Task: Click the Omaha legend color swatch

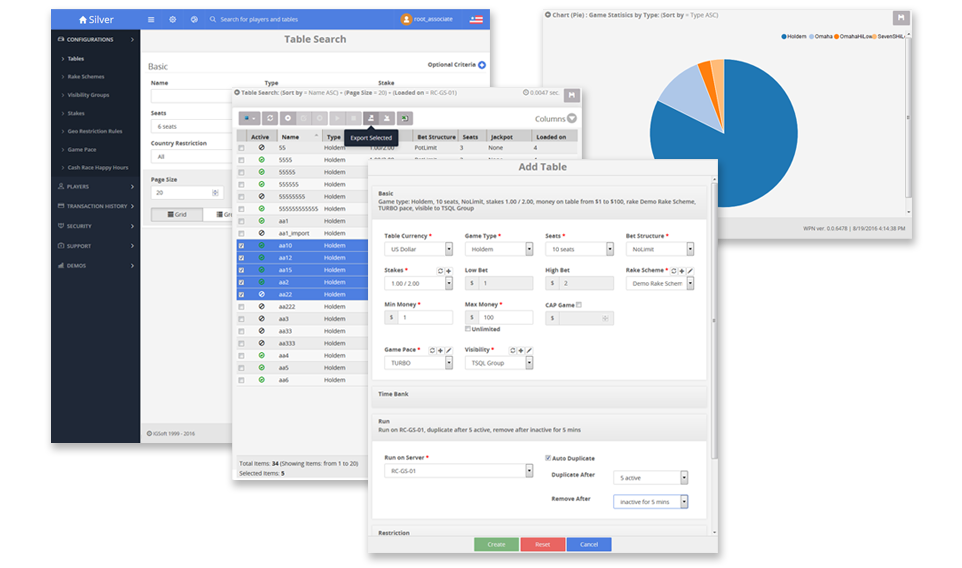Action: pyautogui.click(x=811, y=37)
